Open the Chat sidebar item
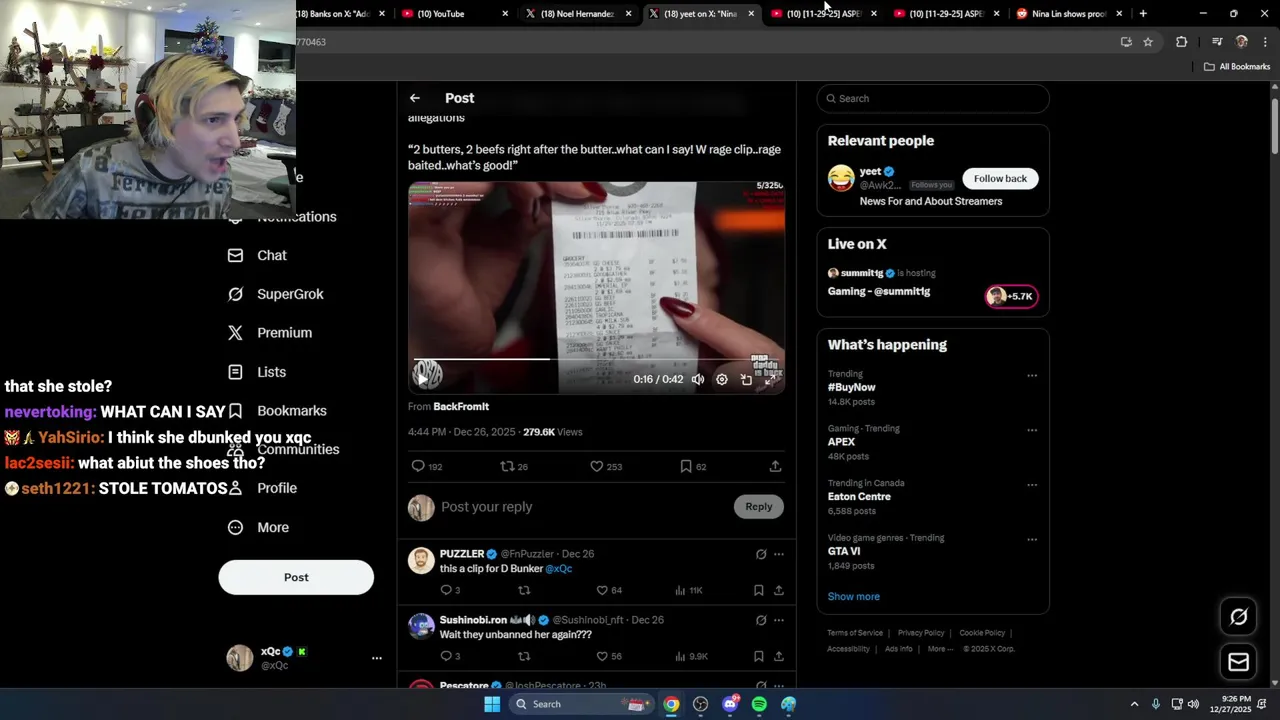The image size is (1280, 720). 257,255
